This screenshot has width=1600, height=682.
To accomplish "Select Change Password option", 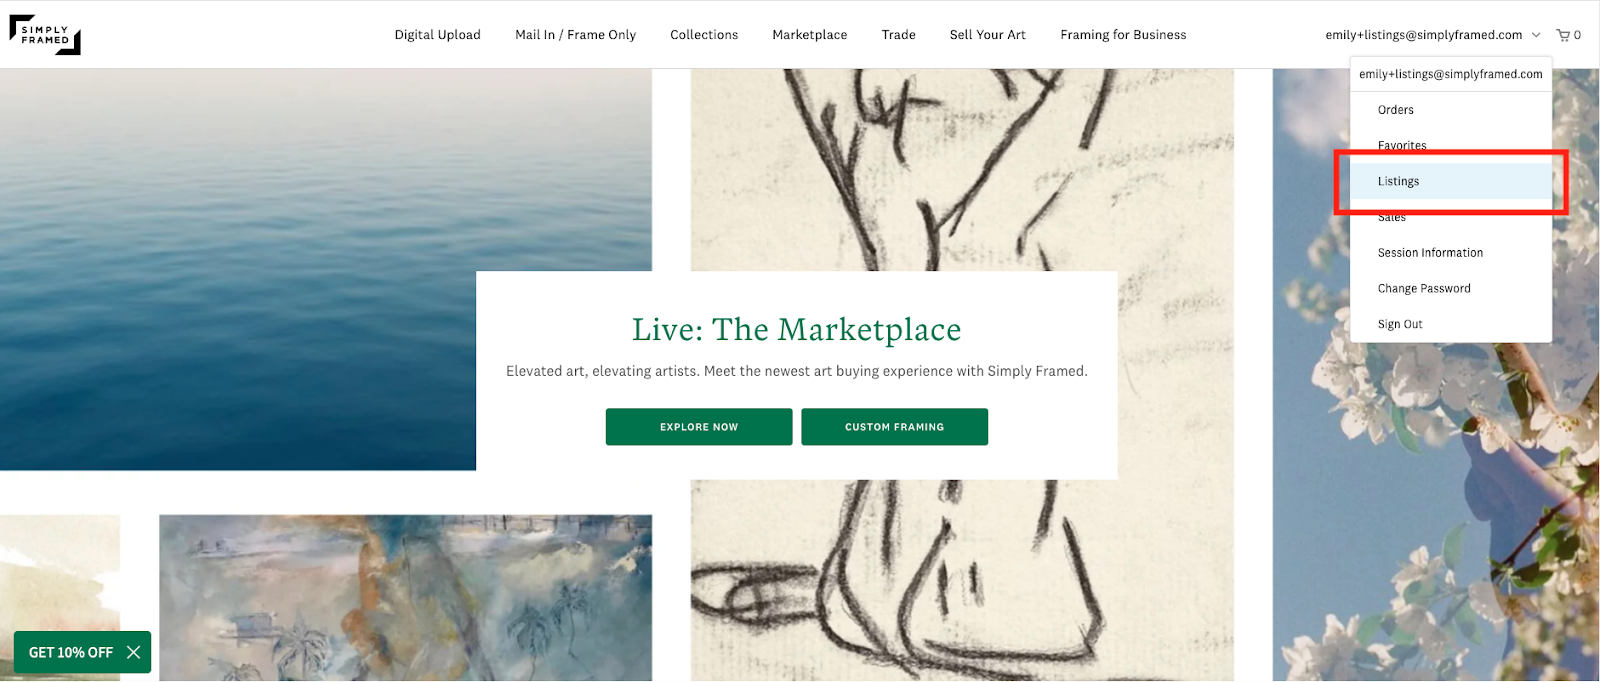I will [x=1451, y=289].
